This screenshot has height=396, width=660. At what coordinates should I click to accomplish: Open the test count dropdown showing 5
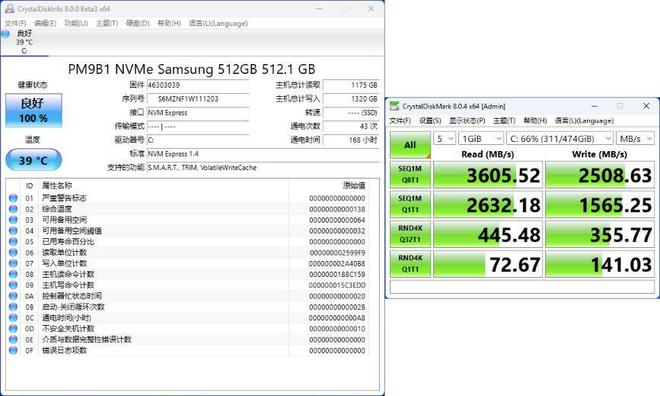444,138
